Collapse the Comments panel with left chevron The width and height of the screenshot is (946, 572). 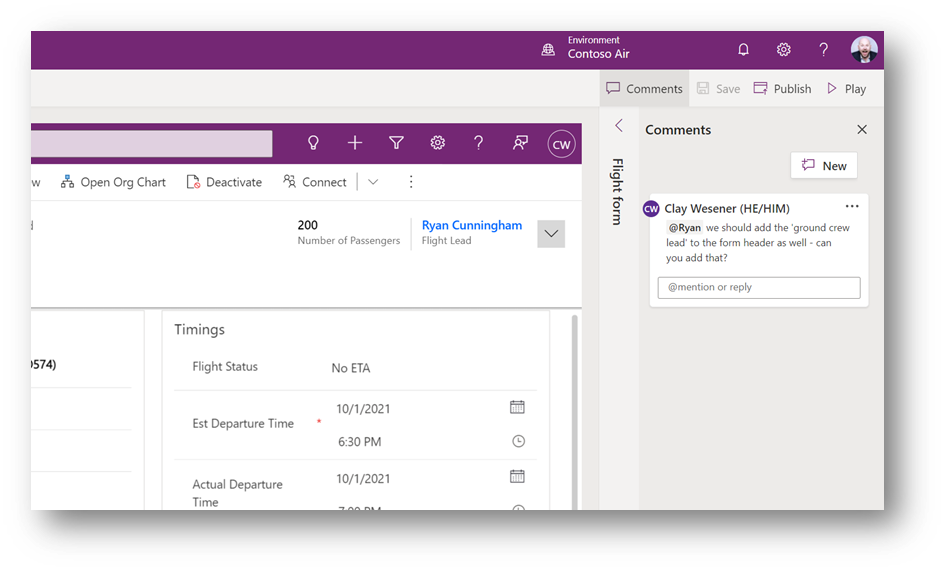(x=619, y=126)
